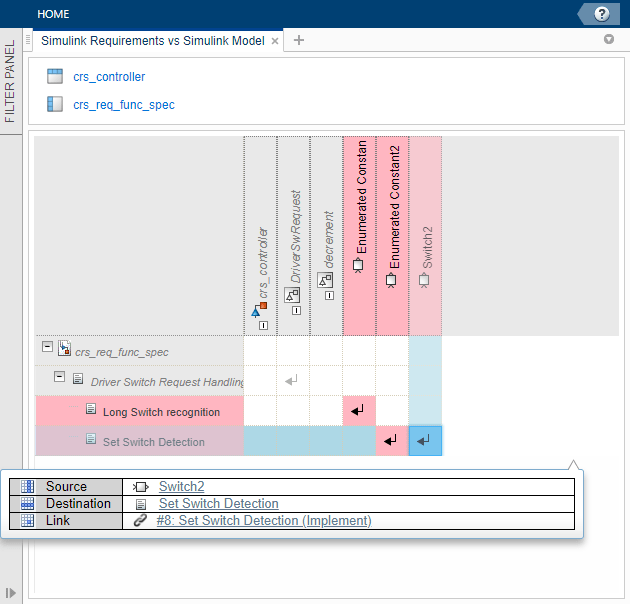Click the requirement document icon in tooltip
This screenshot has height=604, width=630.
click(x=141, y=504)
